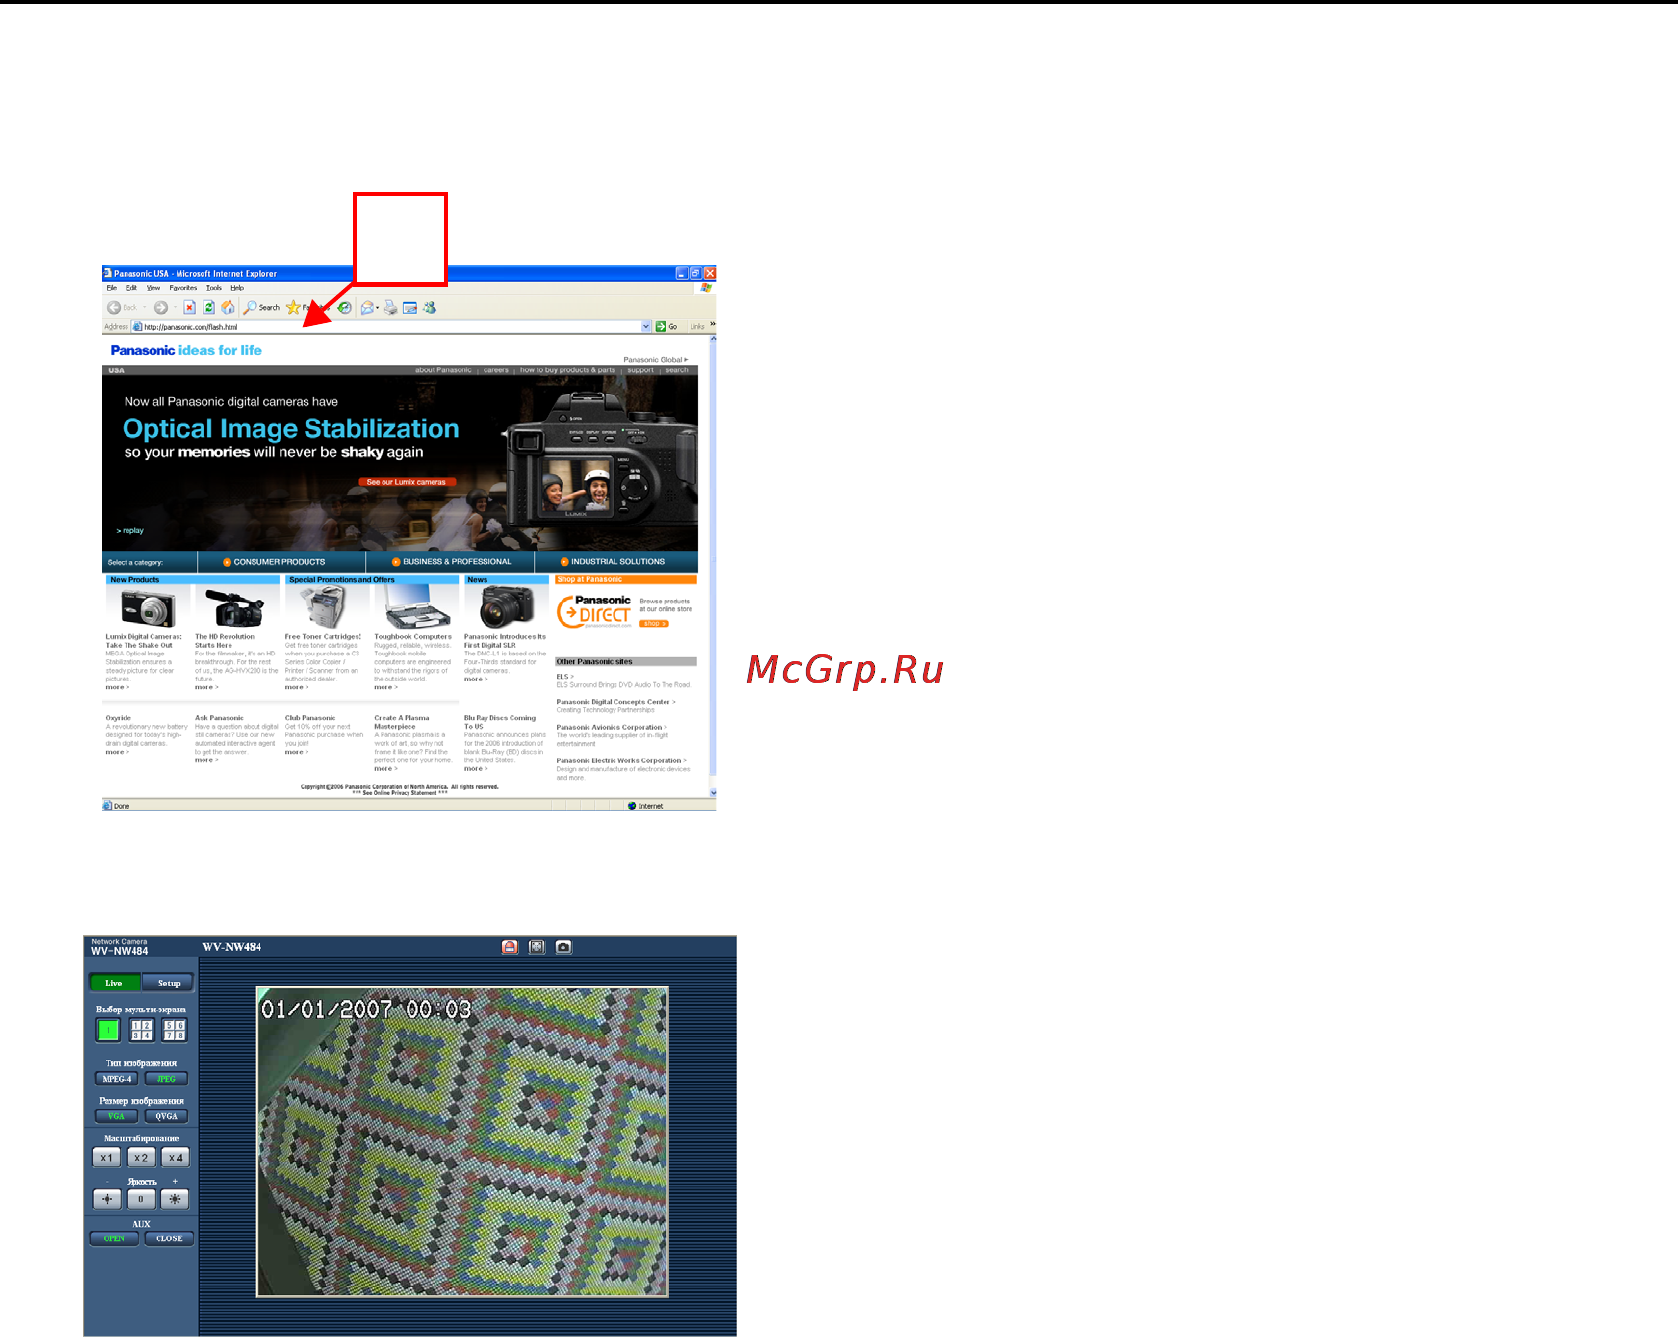Open the support link in top navigation
This screenshot has width=1678, height=1337.
pyautogui.click(x=640, y=370)
